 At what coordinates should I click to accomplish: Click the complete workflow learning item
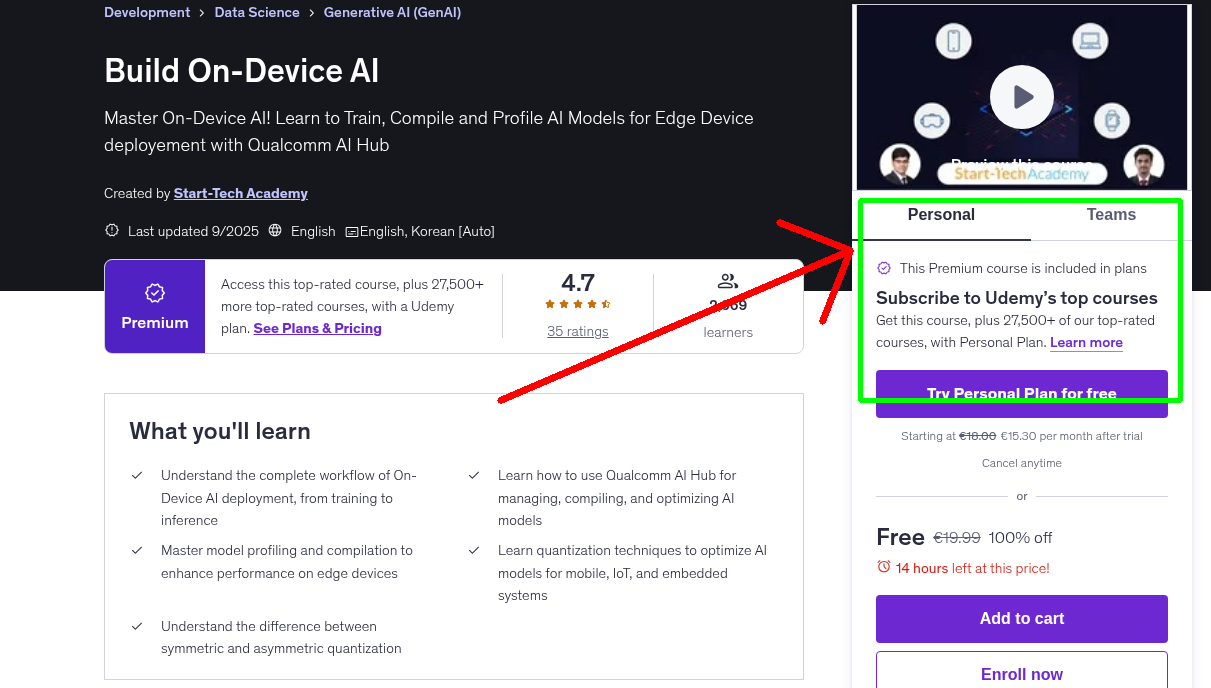click(289, 498)
